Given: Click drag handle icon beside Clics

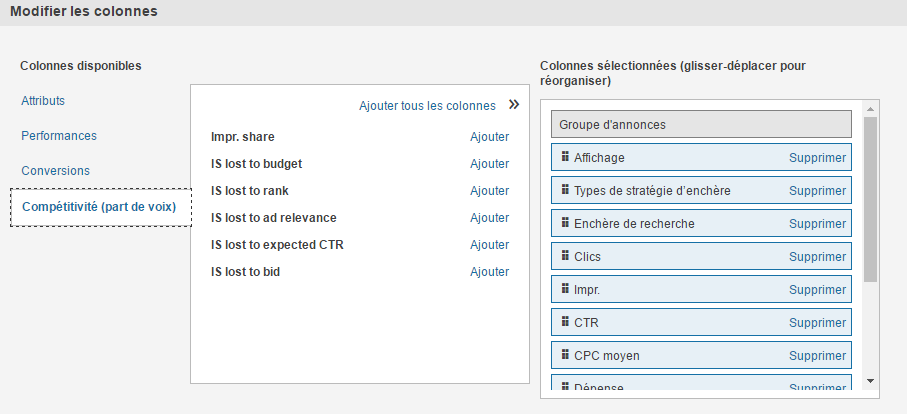Looking at the screenshot, I should (565, 256).
